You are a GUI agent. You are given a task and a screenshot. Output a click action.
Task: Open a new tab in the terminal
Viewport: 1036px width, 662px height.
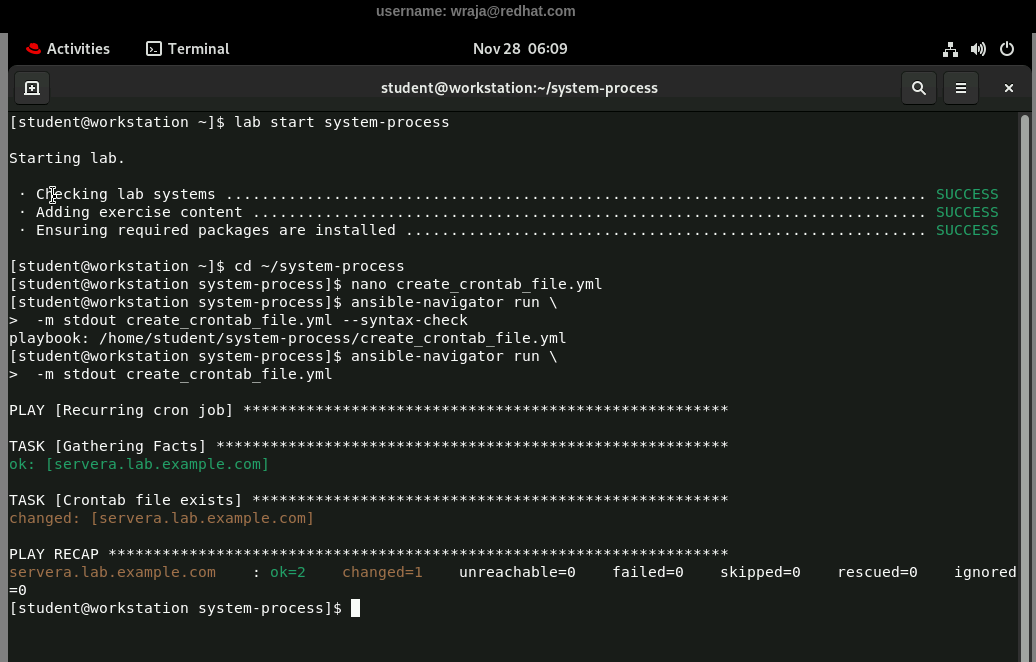tap(32, 88)
